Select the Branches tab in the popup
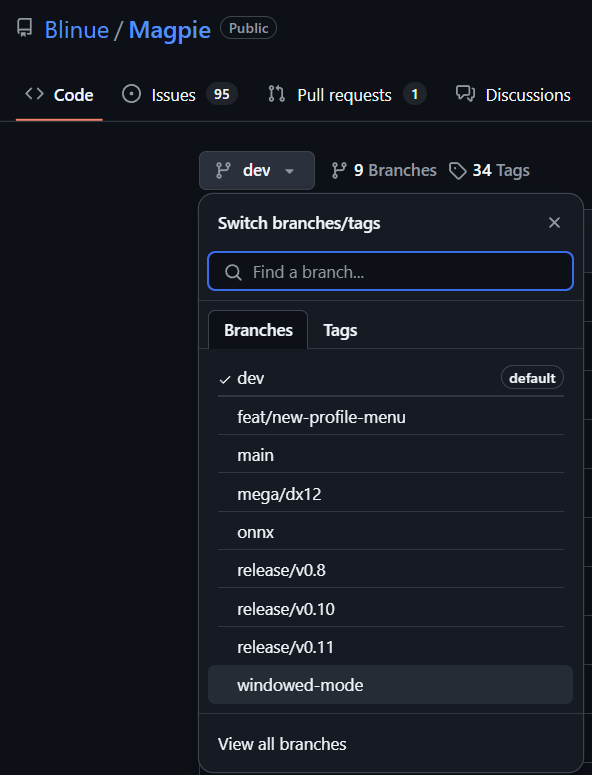Image resolution: width=592 pixels, height=775 pixels. point(258,330)
